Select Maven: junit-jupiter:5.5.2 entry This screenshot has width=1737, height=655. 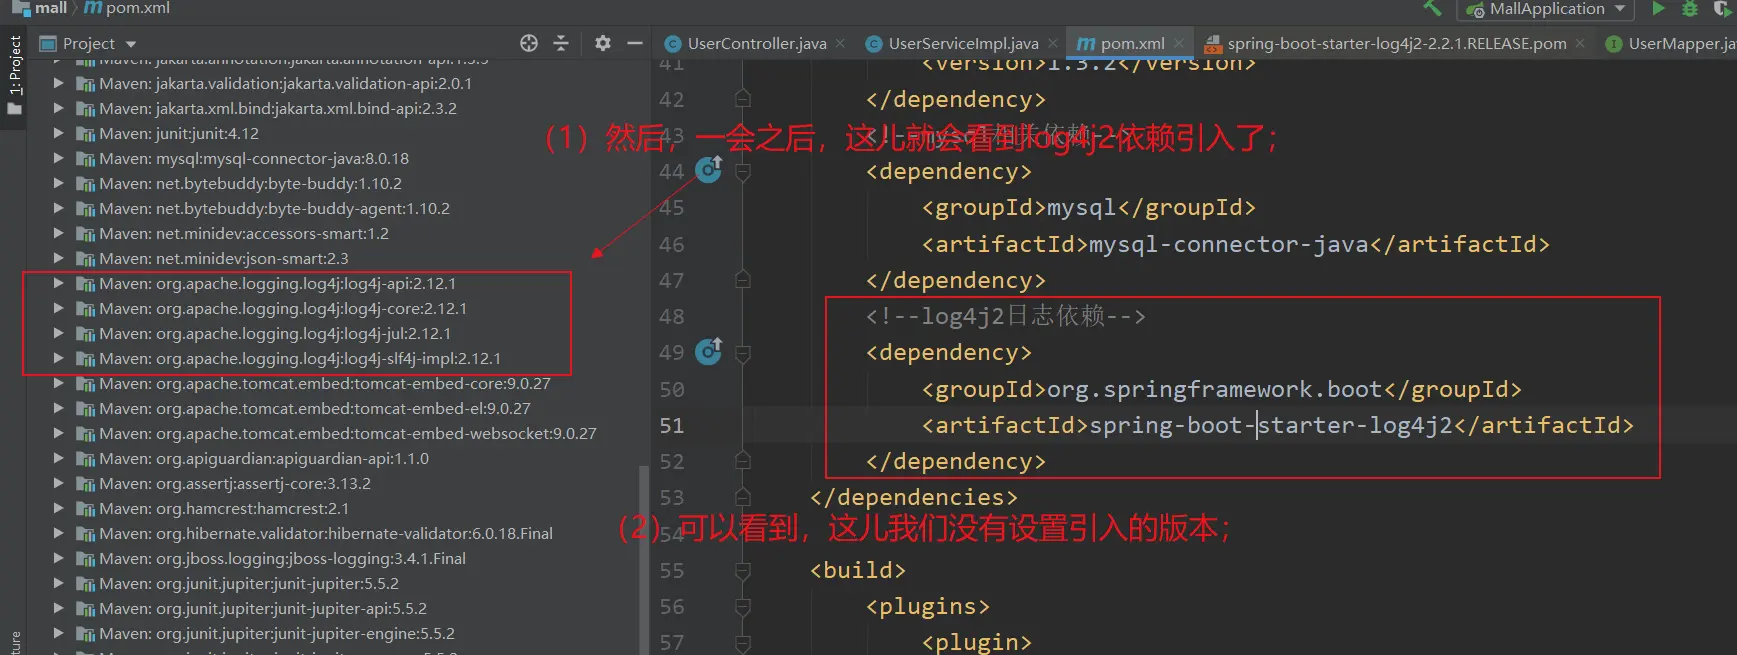(249, 583)
